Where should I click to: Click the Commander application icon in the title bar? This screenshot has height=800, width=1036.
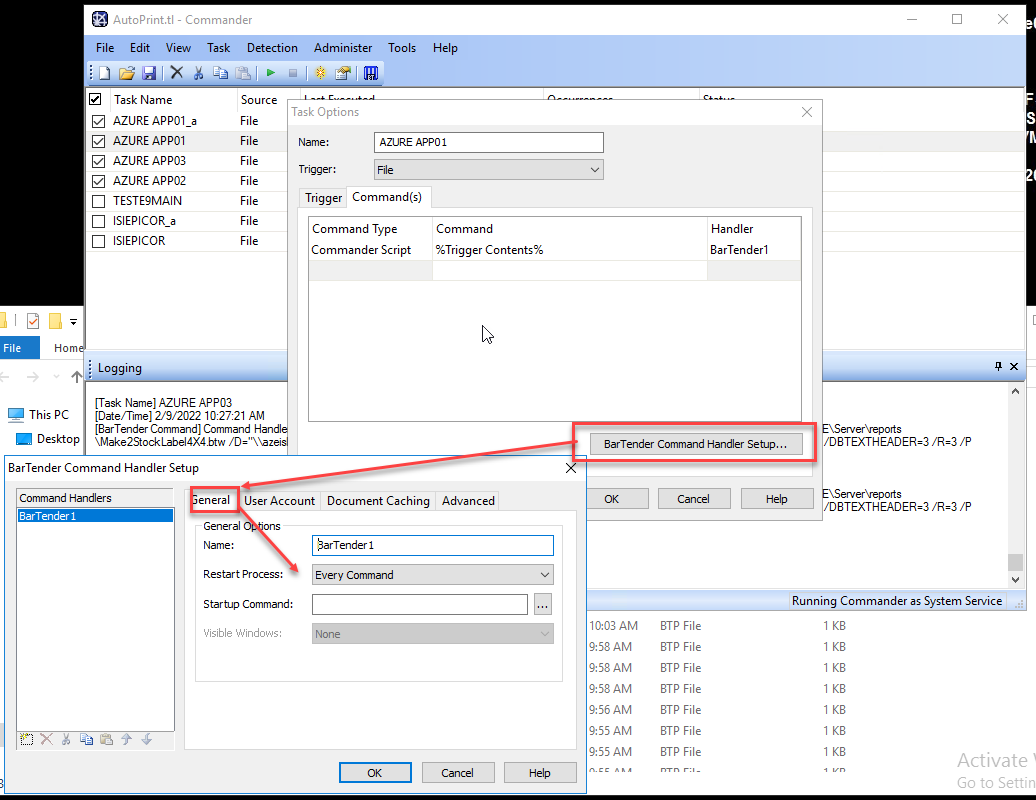100,19
